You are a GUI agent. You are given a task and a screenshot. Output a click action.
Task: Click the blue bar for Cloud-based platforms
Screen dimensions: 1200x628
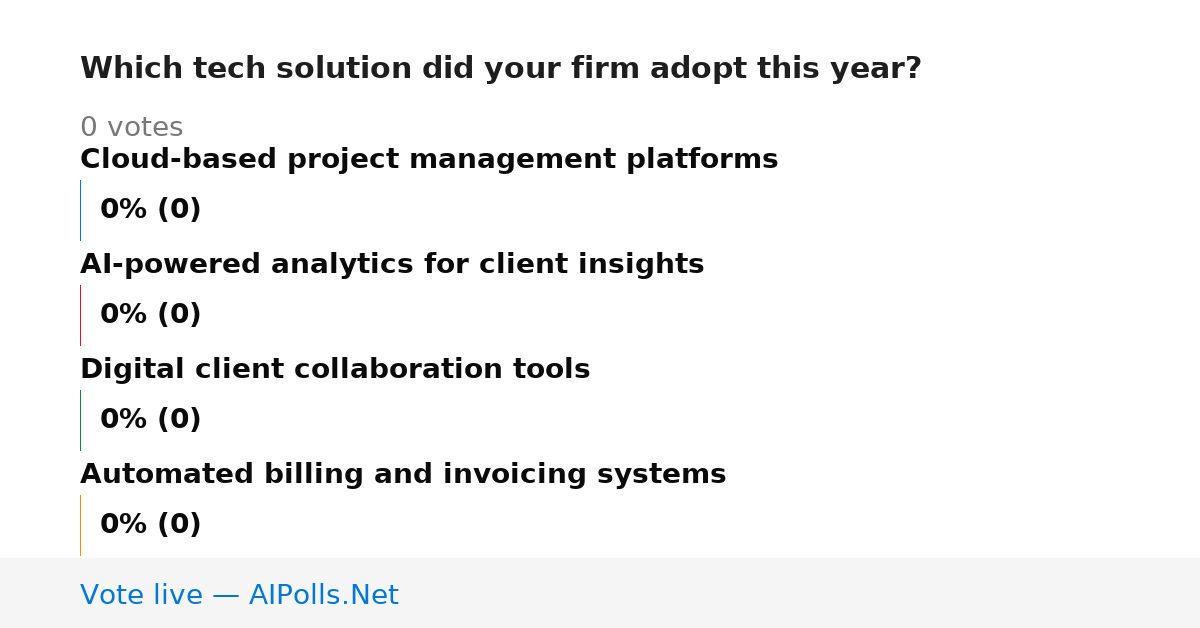(80, 210)
